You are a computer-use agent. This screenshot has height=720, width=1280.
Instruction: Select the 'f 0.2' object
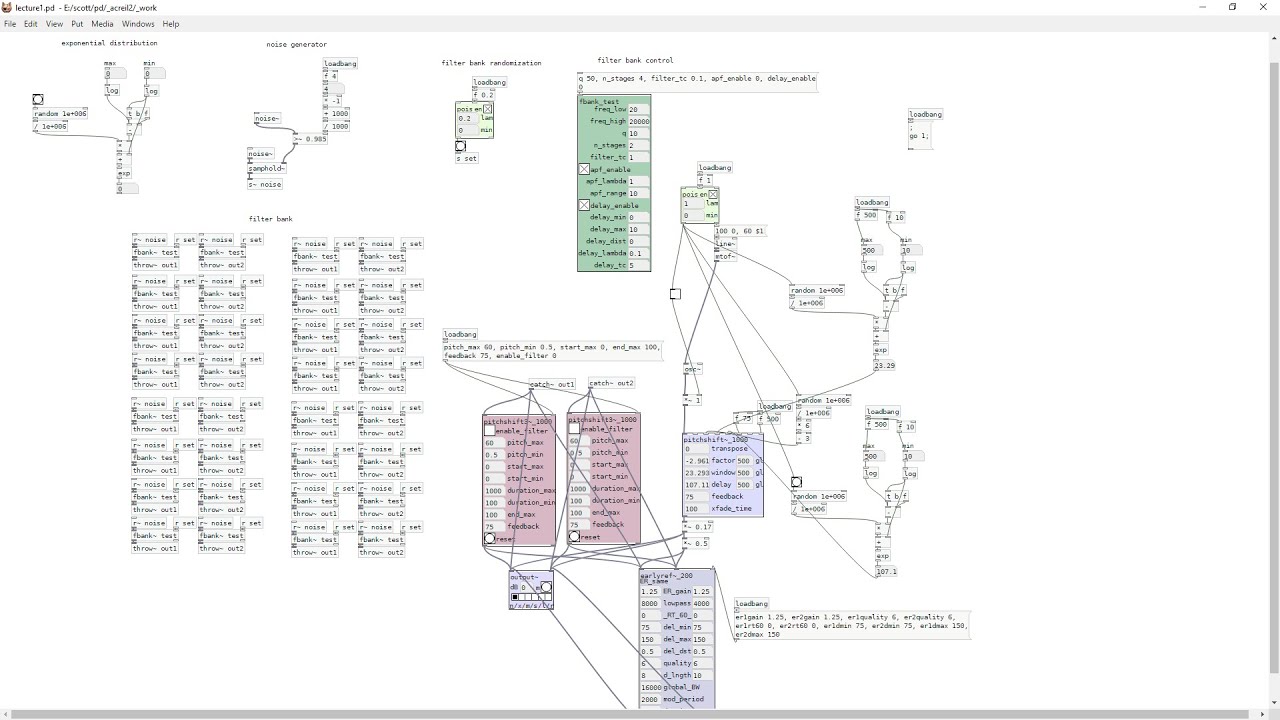[x=484, y=96]
